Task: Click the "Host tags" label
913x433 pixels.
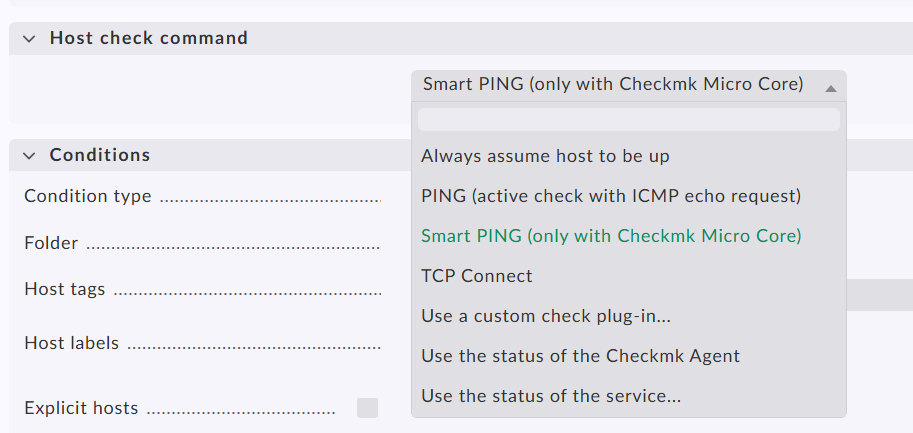Action: 65,290
